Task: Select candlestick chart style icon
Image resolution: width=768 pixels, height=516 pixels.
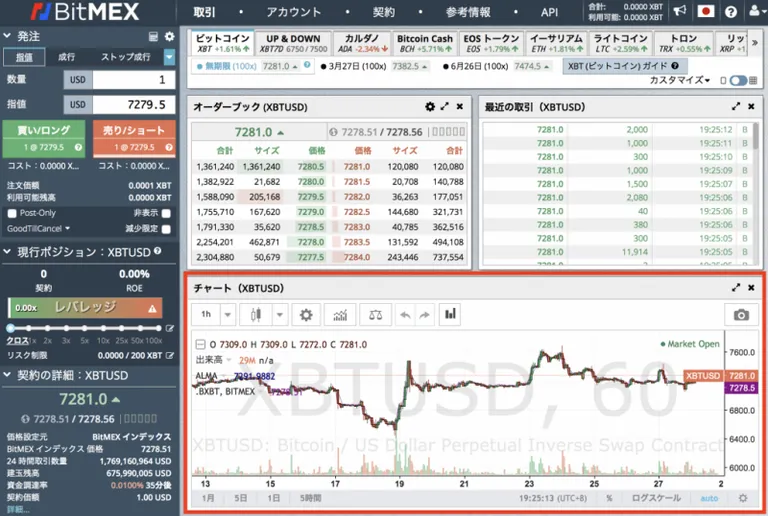Action: point(256,314)
